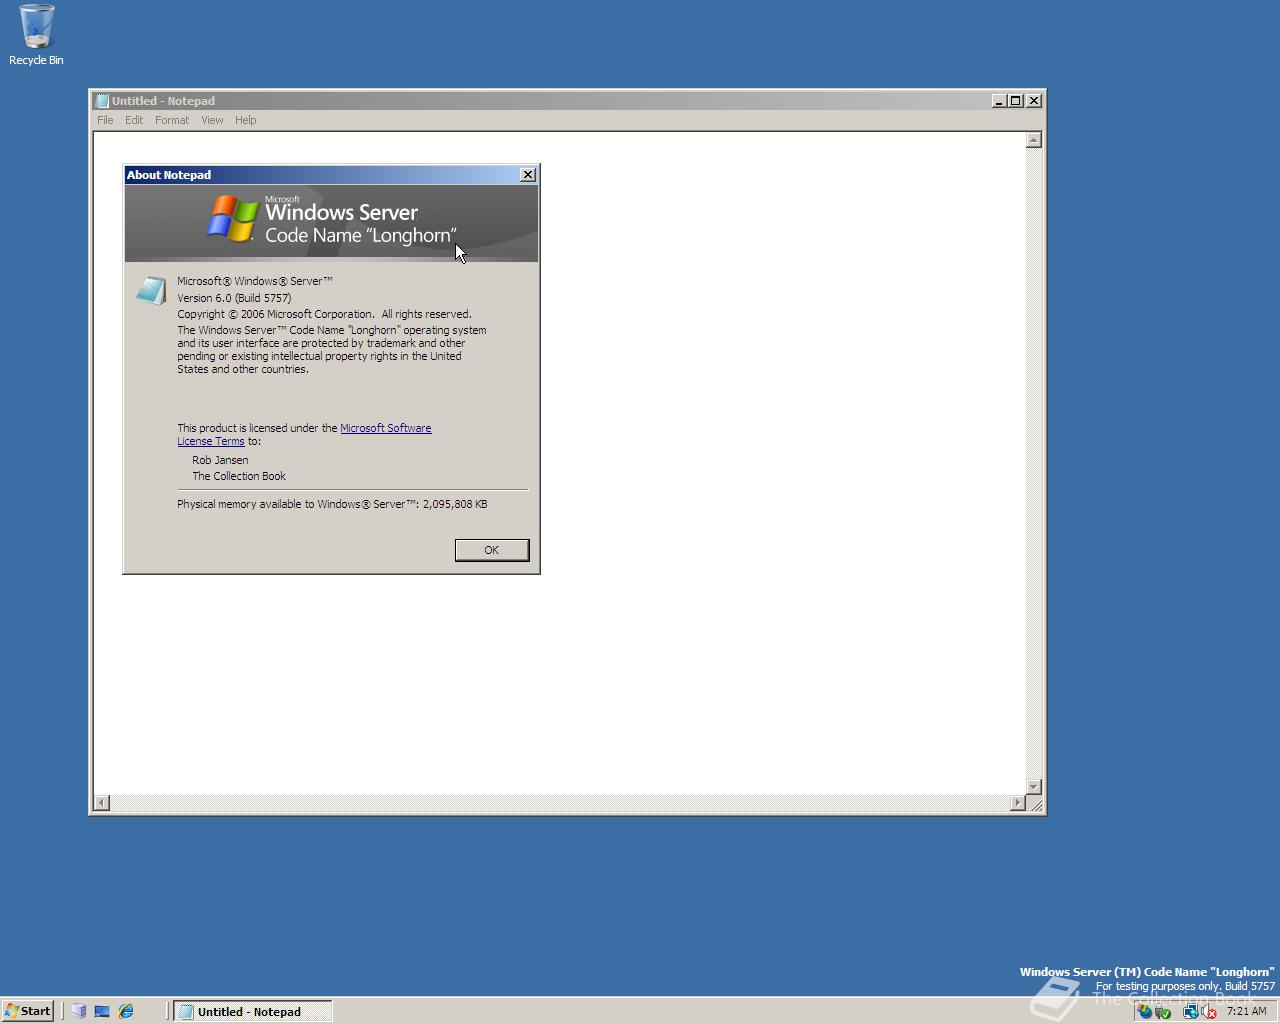Click the network connection tray icon
Viewport: 1280px width, 1024px height.
(x=1191, y=1011)
